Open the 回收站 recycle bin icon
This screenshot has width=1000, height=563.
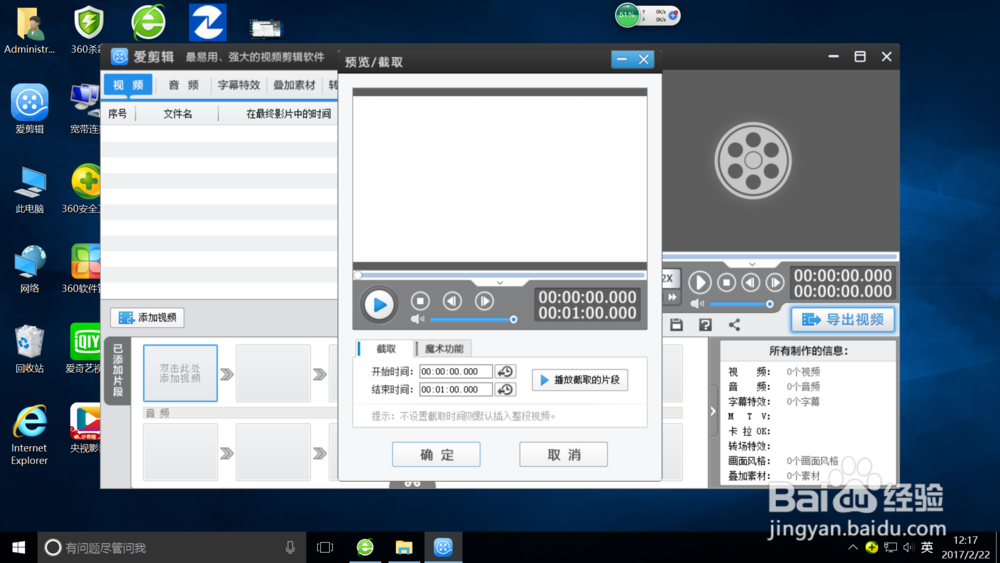click(x=29, y=349)
